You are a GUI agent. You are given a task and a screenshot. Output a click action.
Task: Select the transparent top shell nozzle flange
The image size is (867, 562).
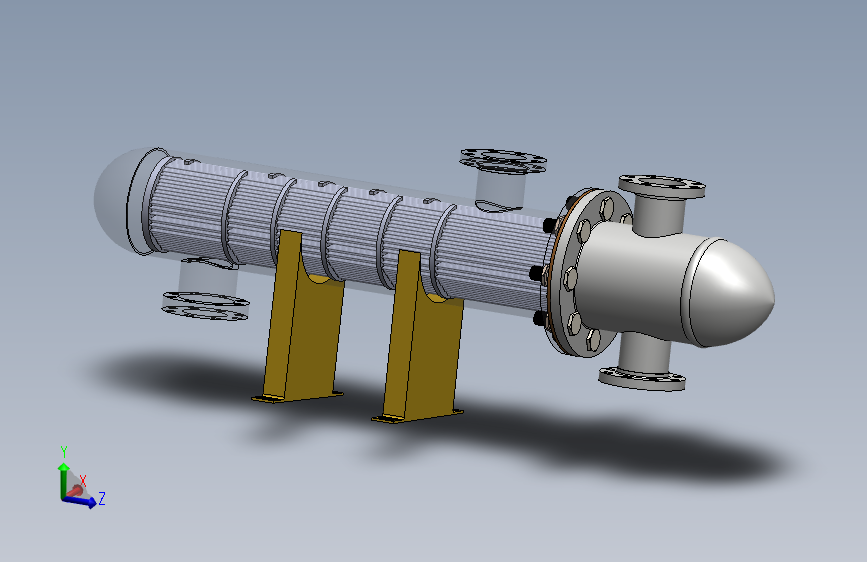[x=503, y=161]
